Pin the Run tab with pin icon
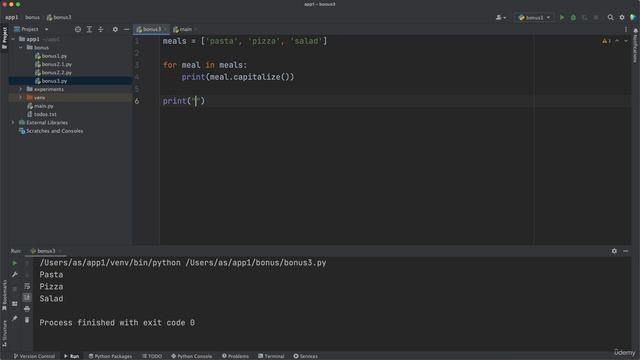 point(14,318)
